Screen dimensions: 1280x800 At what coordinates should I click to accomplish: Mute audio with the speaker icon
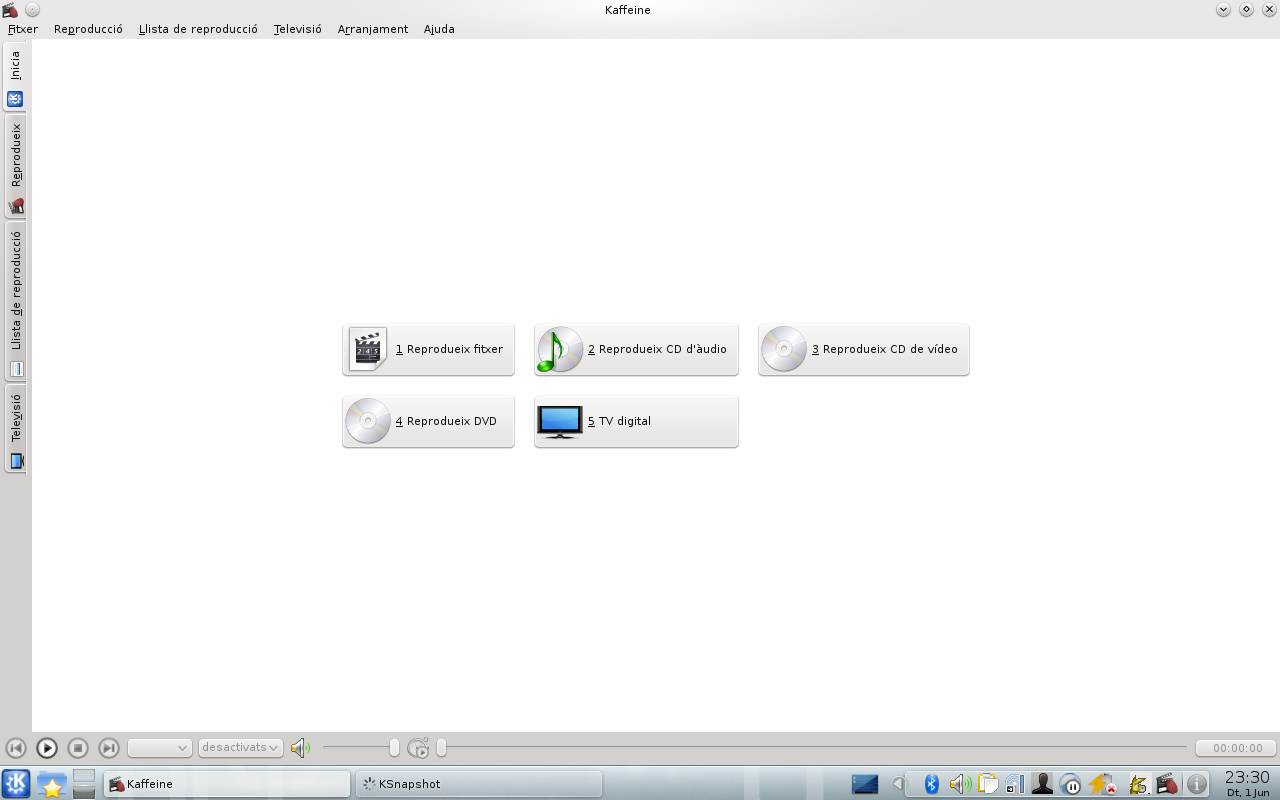pos(300,748)
